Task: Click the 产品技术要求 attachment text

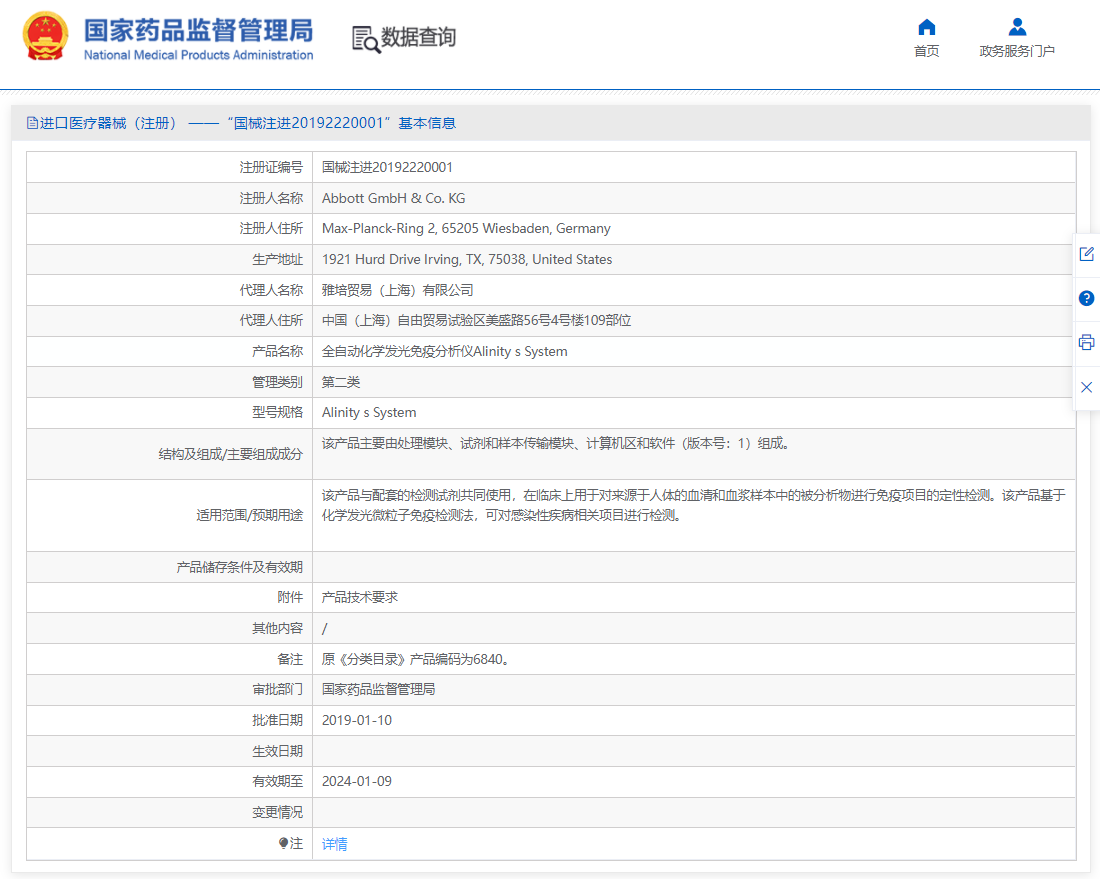Action: click(360, 597)
